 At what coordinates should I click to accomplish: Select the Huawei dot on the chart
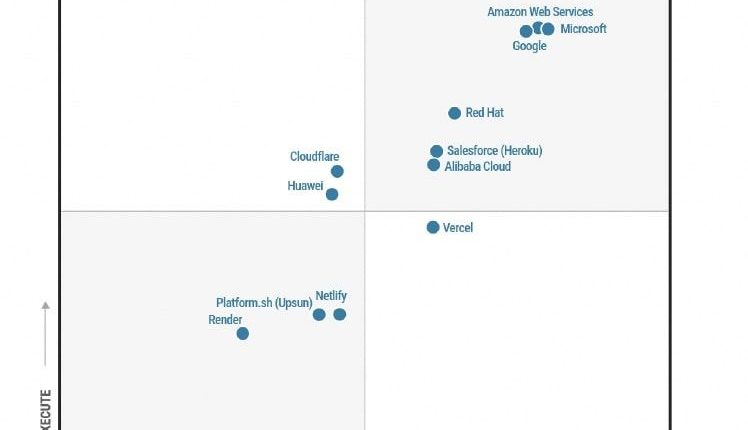332,194
